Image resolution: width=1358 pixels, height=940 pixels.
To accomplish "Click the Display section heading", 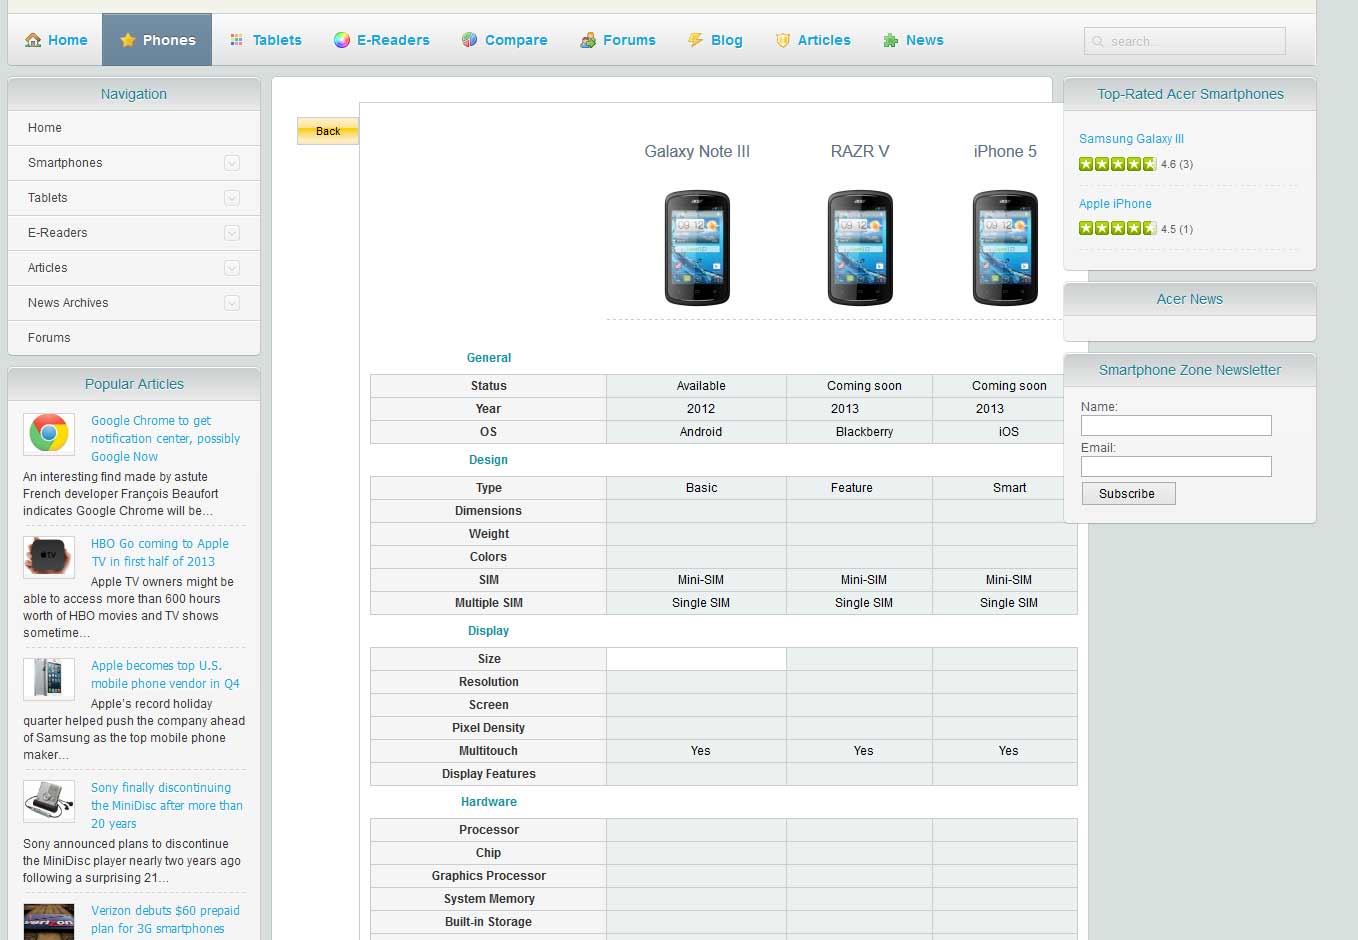I will 489,631.
